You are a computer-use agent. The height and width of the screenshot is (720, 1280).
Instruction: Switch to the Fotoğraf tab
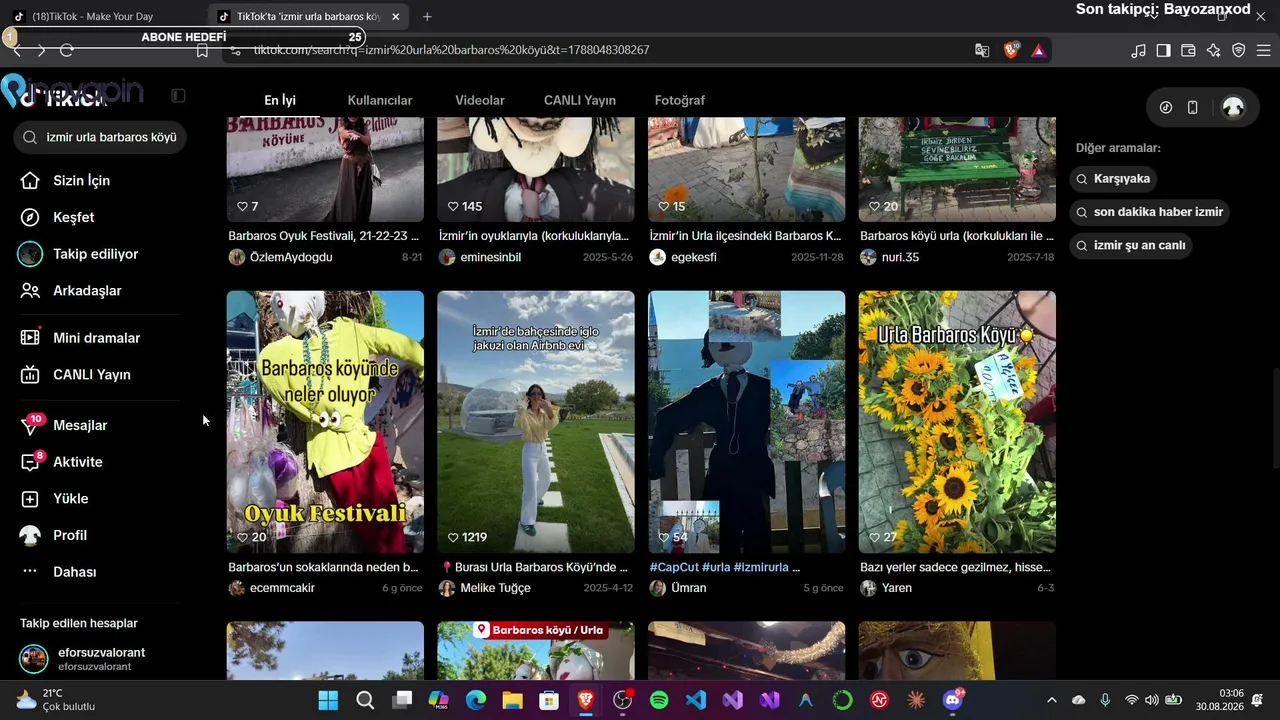pos(680,100)
